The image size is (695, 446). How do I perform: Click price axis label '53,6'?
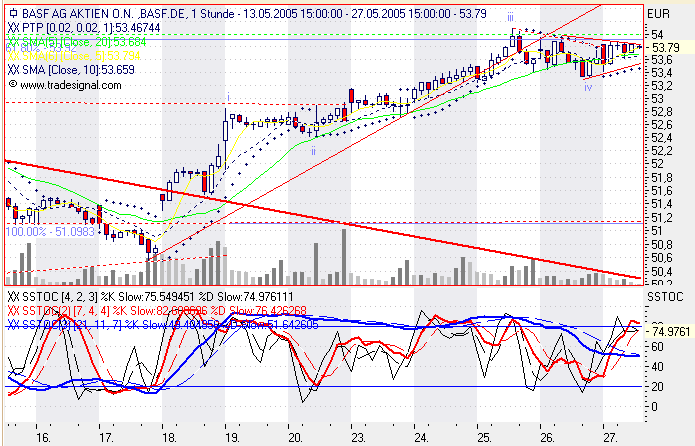[x=662, y=60]
